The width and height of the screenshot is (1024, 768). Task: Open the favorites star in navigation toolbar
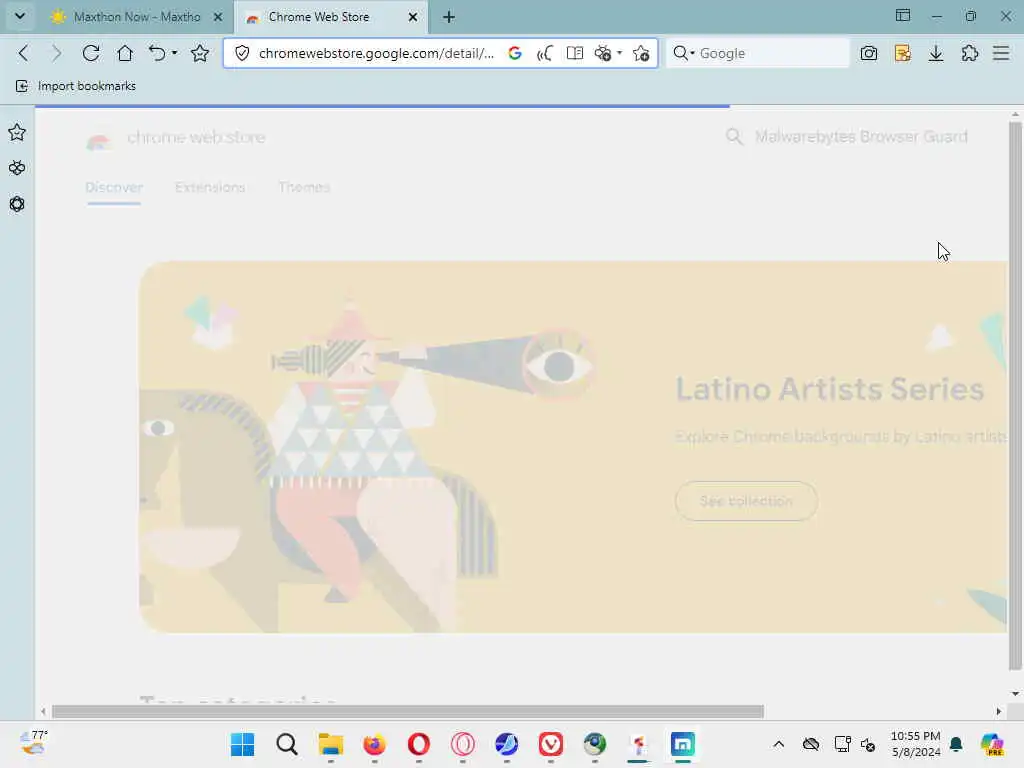(200, 53)
